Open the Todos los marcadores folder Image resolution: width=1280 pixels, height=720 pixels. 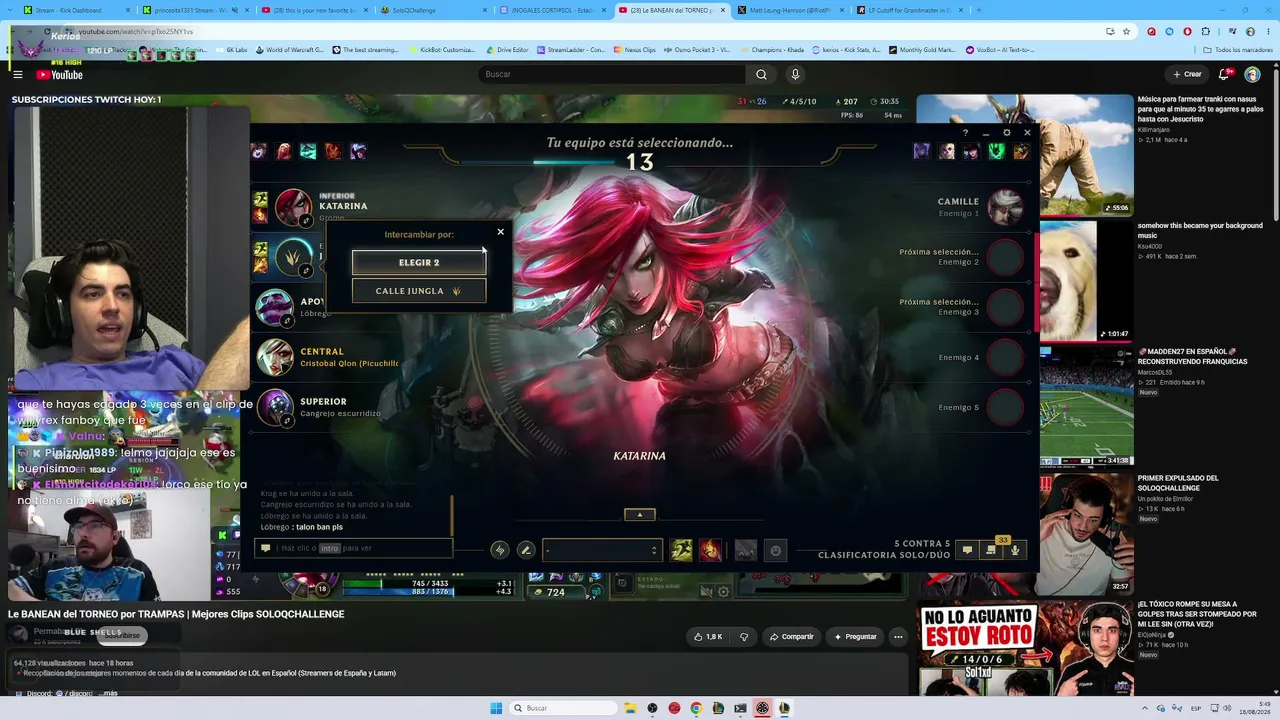pos(1238,49)
